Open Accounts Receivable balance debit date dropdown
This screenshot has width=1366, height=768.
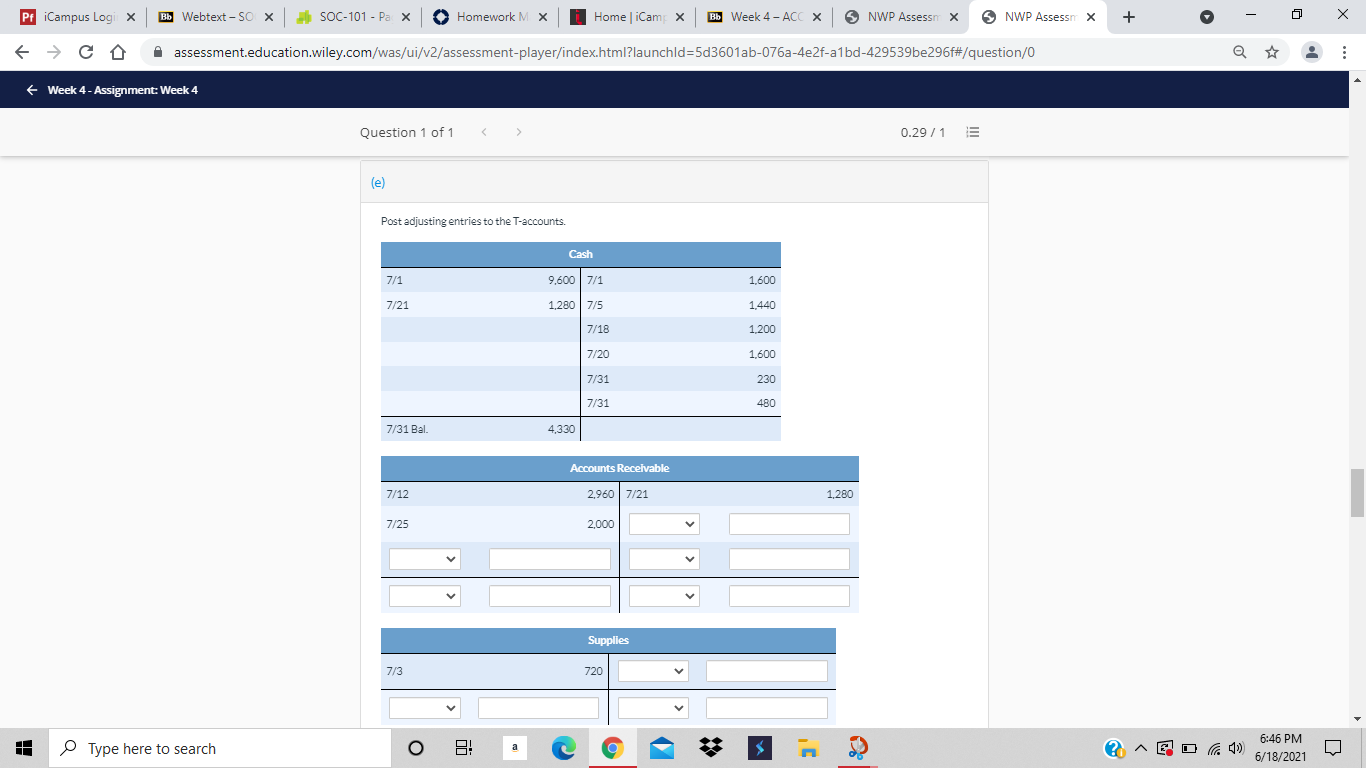[424, 596]
